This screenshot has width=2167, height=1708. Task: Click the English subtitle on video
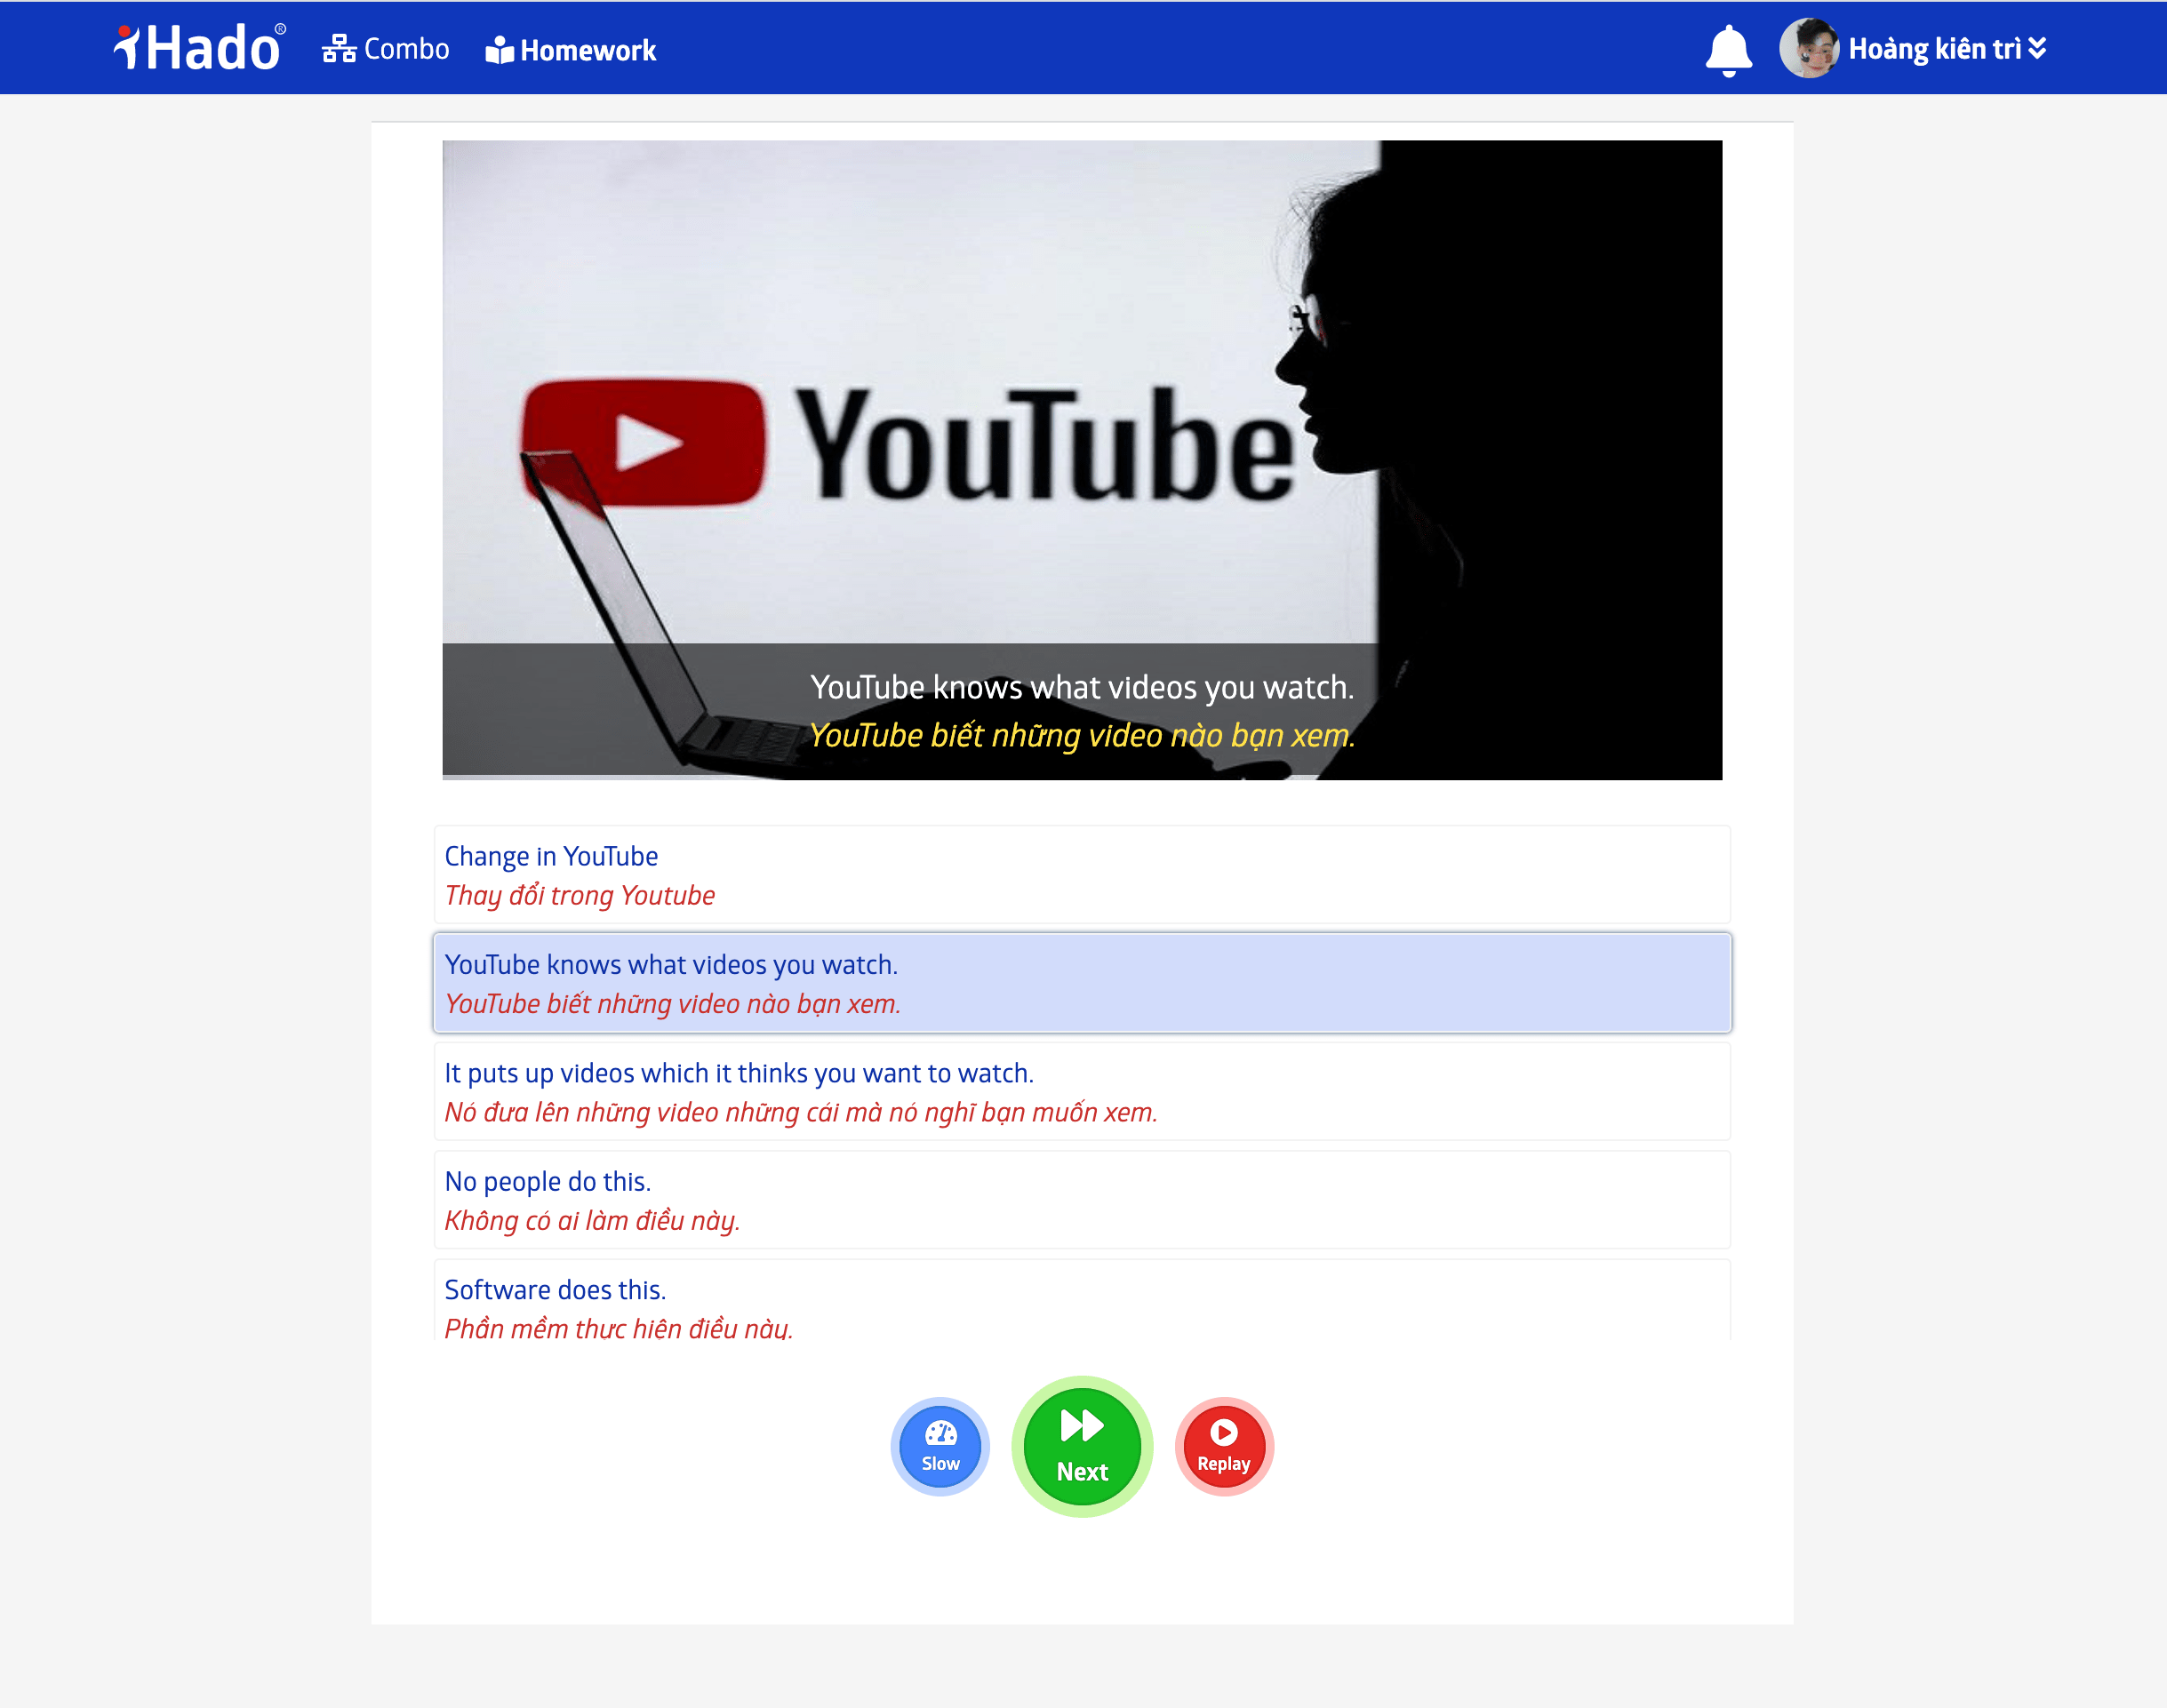[1081, 688]
